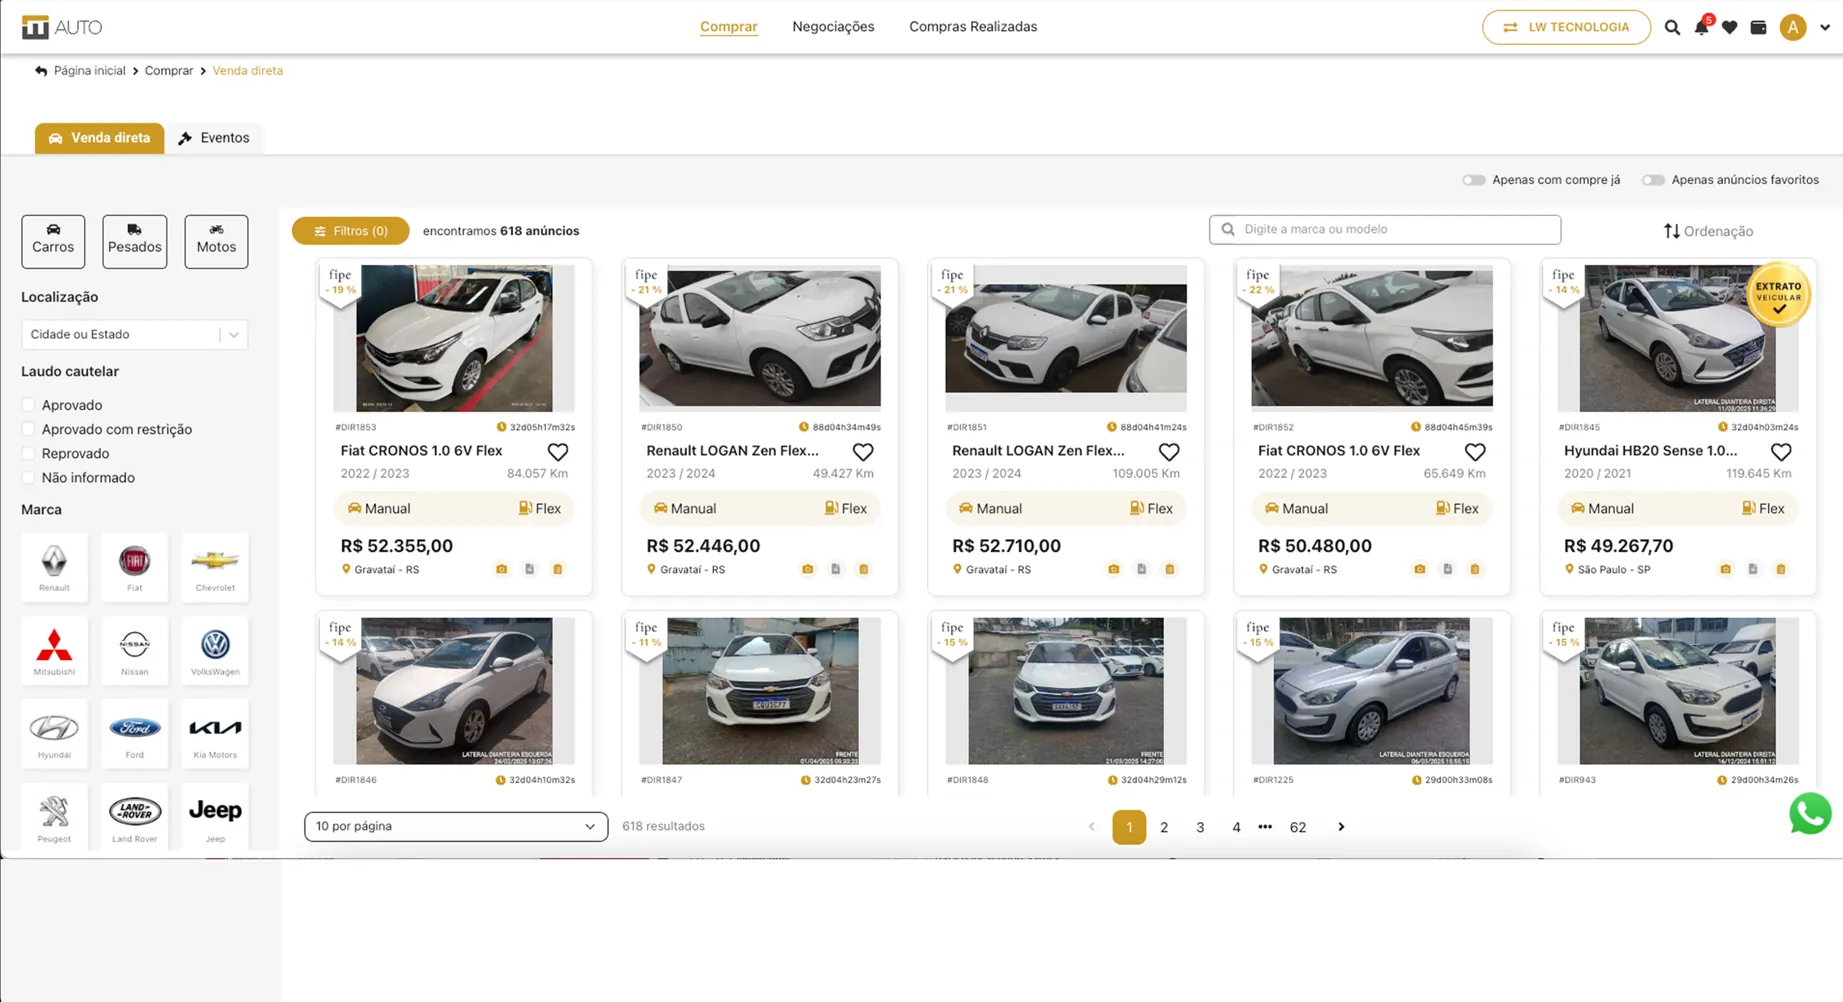Check the Reprovado checkbox
The image size is (1843, 1002).
(x=28, y=453)
